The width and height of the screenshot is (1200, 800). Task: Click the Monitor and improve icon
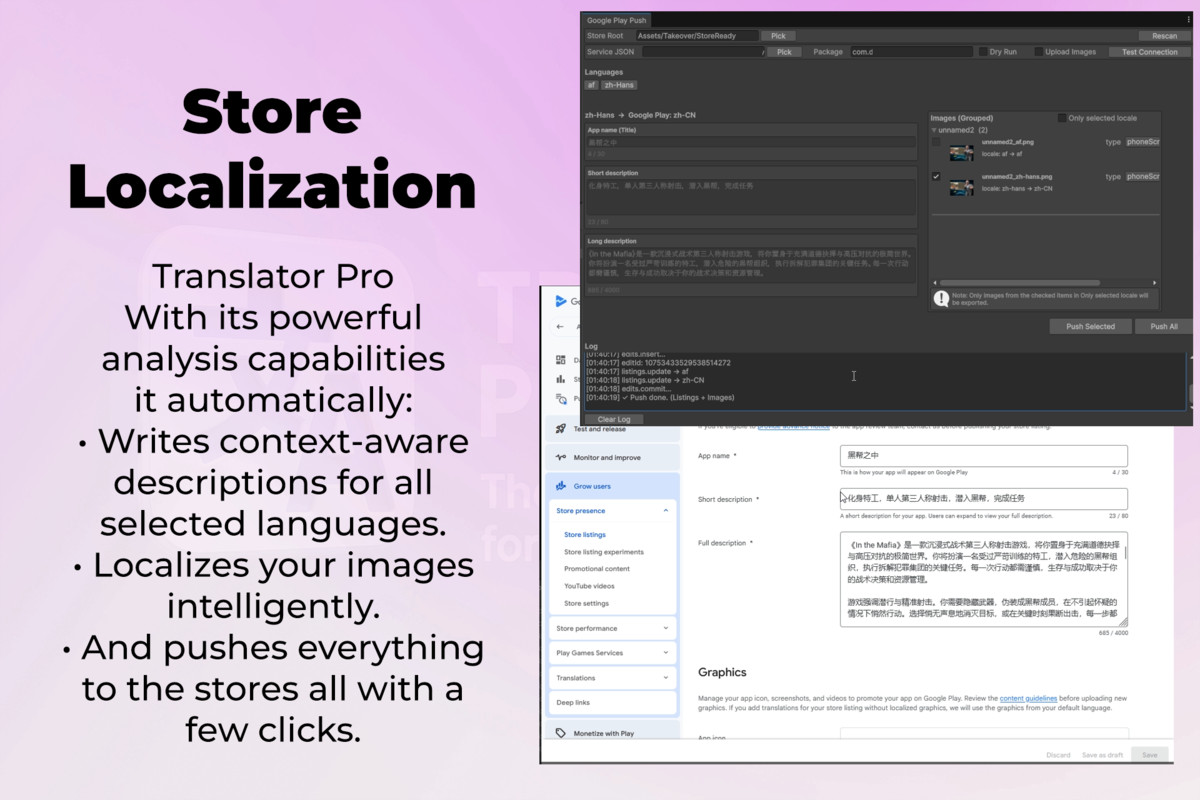[560, 457]
